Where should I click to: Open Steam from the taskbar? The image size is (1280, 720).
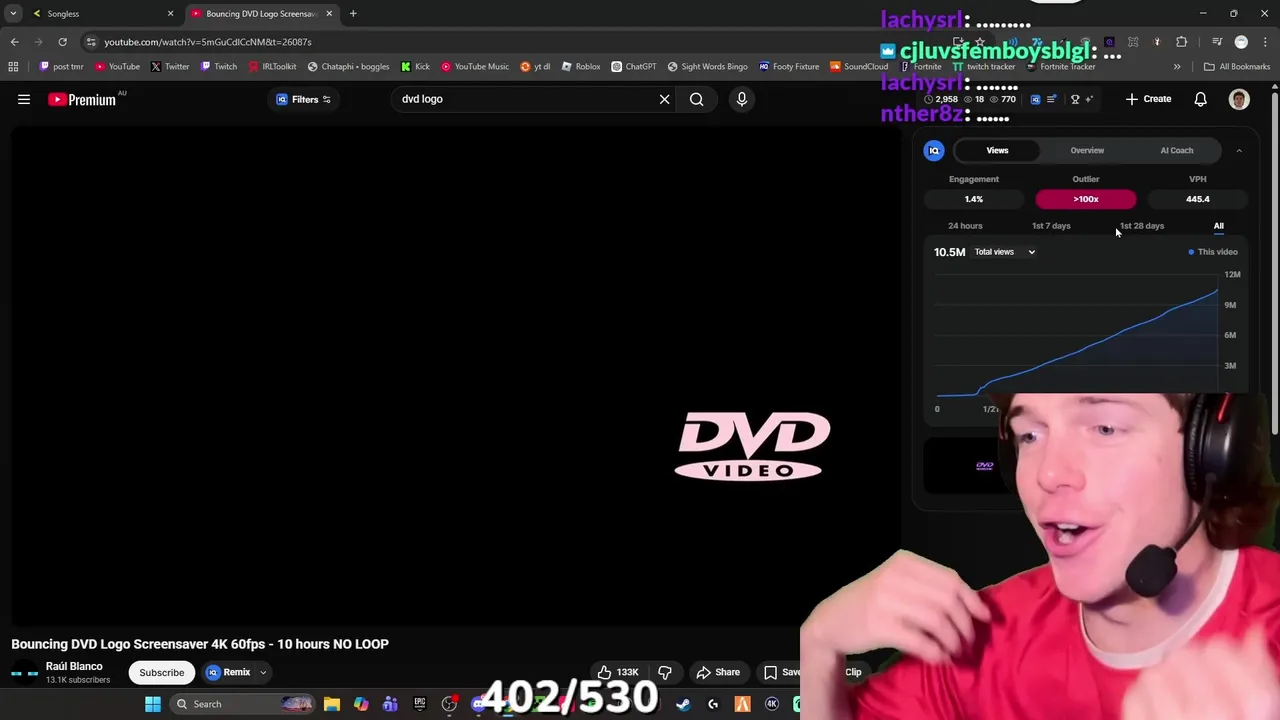(683, 704)
